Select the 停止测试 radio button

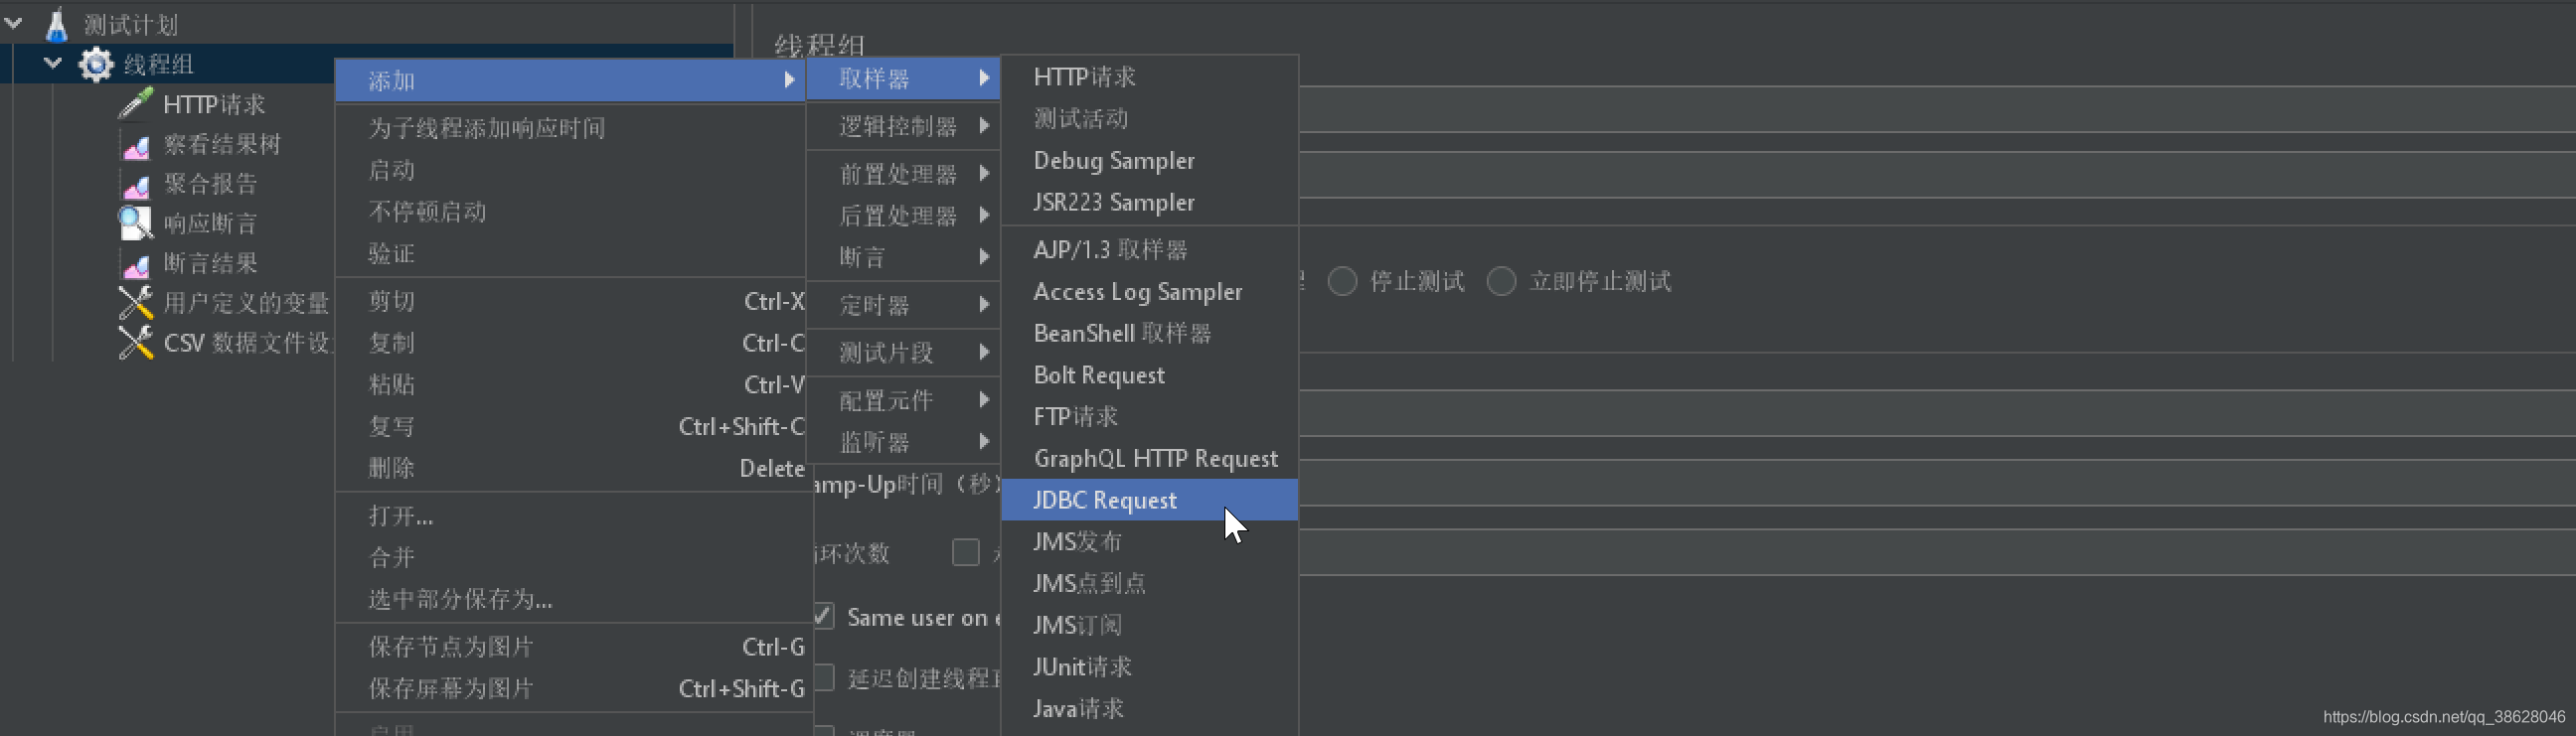click(x=1342, y=281)
